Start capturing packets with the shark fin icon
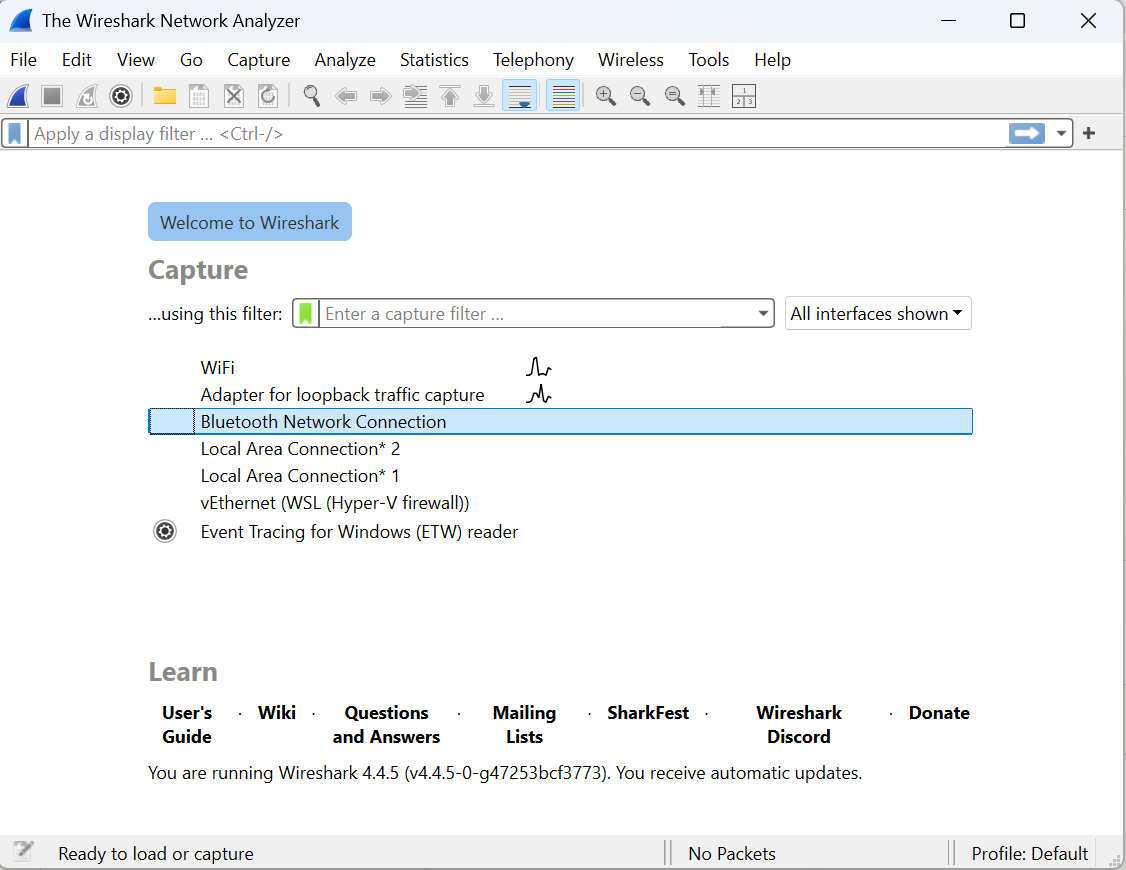The height and width of the screenshot is (870, 1126). tap(18, 96)
